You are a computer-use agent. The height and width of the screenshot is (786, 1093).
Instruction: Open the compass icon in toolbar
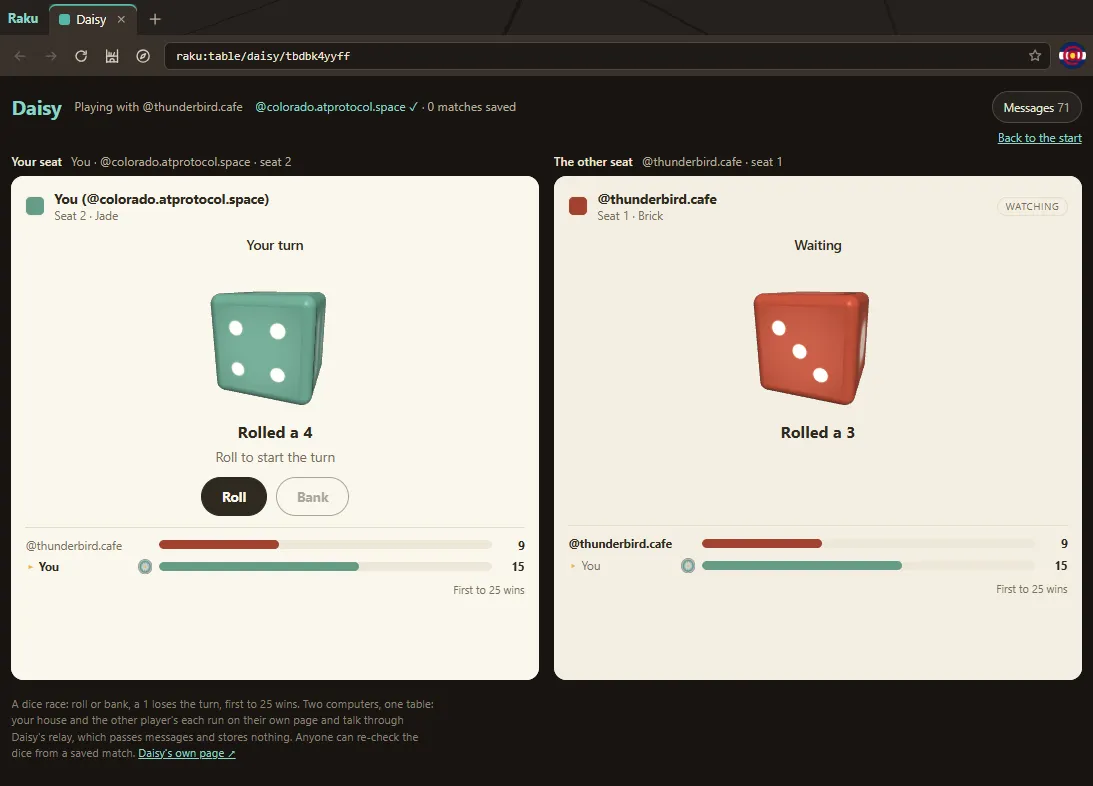143,56
